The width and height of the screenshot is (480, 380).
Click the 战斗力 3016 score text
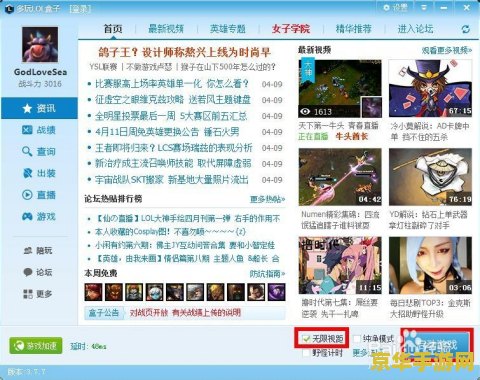pyautogui.click(x=40, y=84)
